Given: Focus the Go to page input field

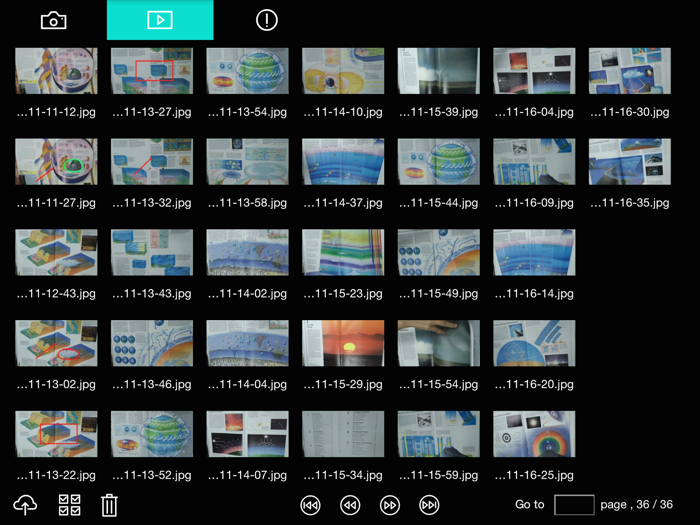Looking at the screenshot, I should pyautogui.click(x=574, y=505).
